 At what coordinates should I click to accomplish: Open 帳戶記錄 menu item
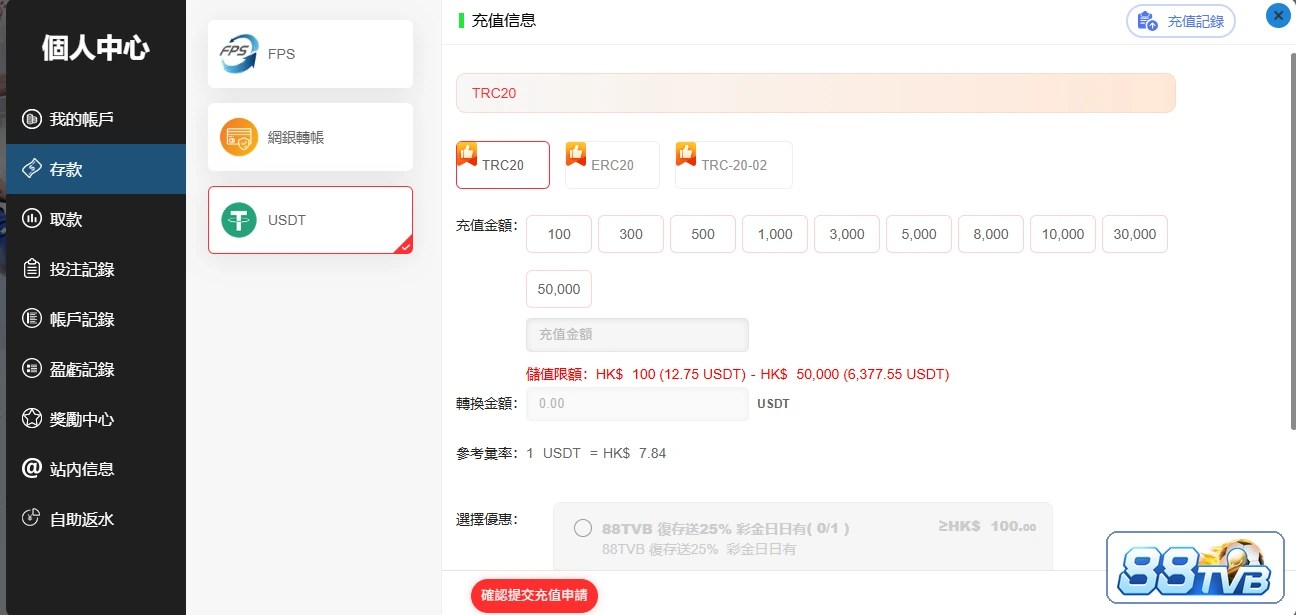96,319
